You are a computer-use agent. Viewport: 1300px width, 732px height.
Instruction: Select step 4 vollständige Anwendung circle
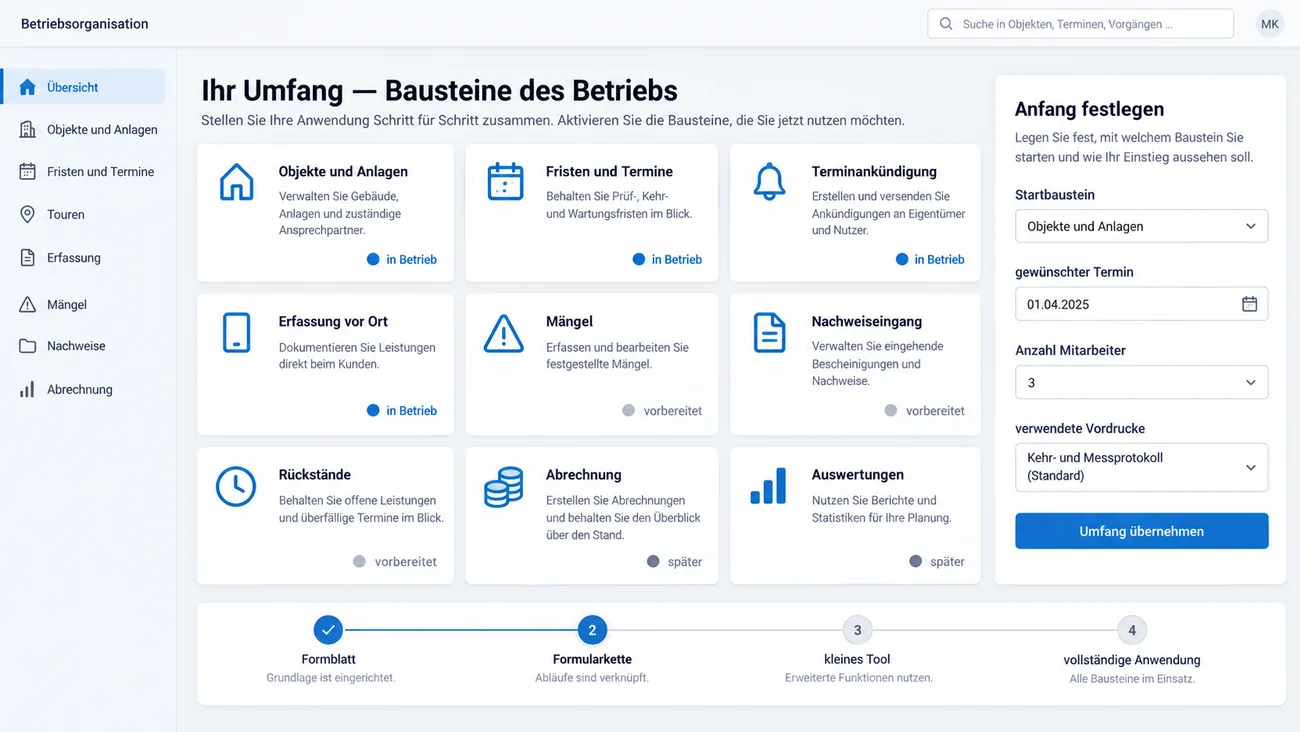coord(1132,630)
